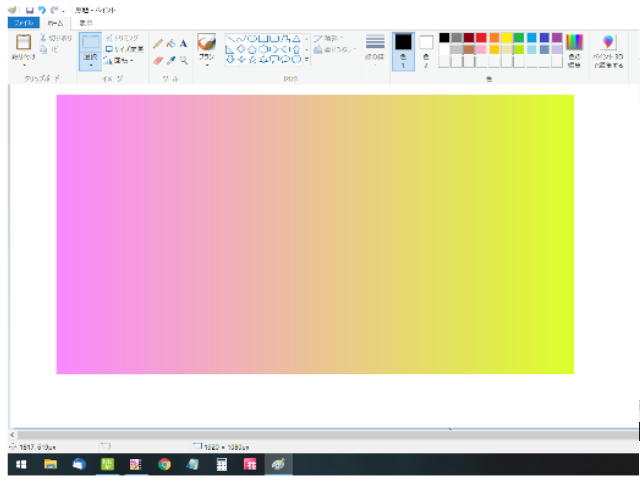Choose the Curve shape in shapes gallery
The width and height of the screenshot is (640, 480).
[242, 39]
